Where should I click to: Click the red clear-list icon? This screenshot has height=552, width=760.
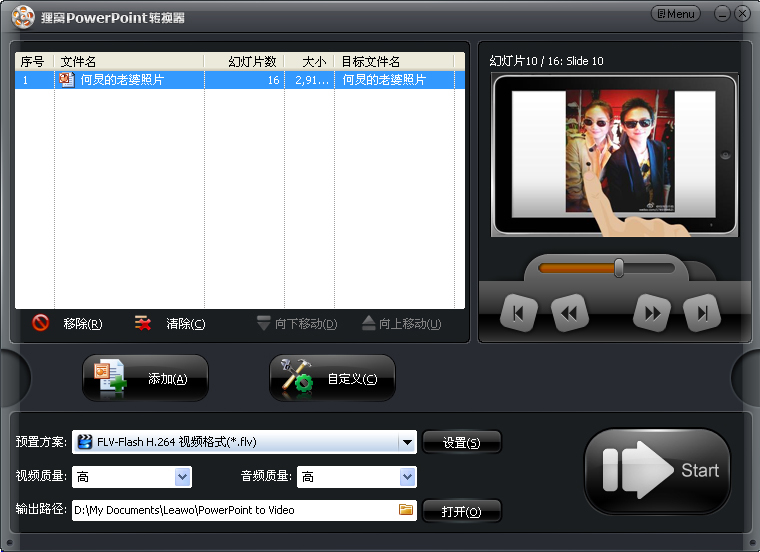click(142, 323)
